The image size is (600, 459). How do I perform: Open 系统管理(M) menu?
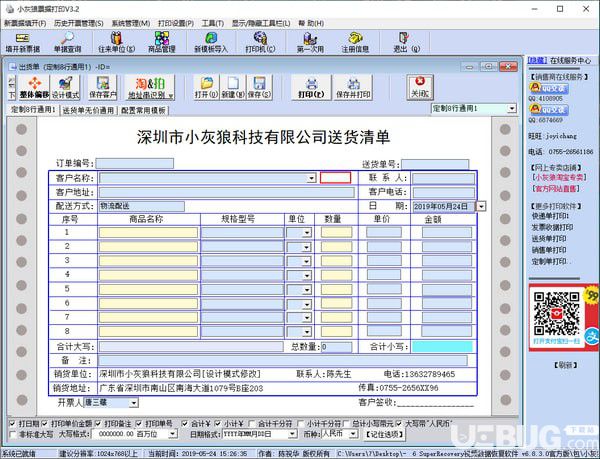pyautogui.click(x=130, y=23)
